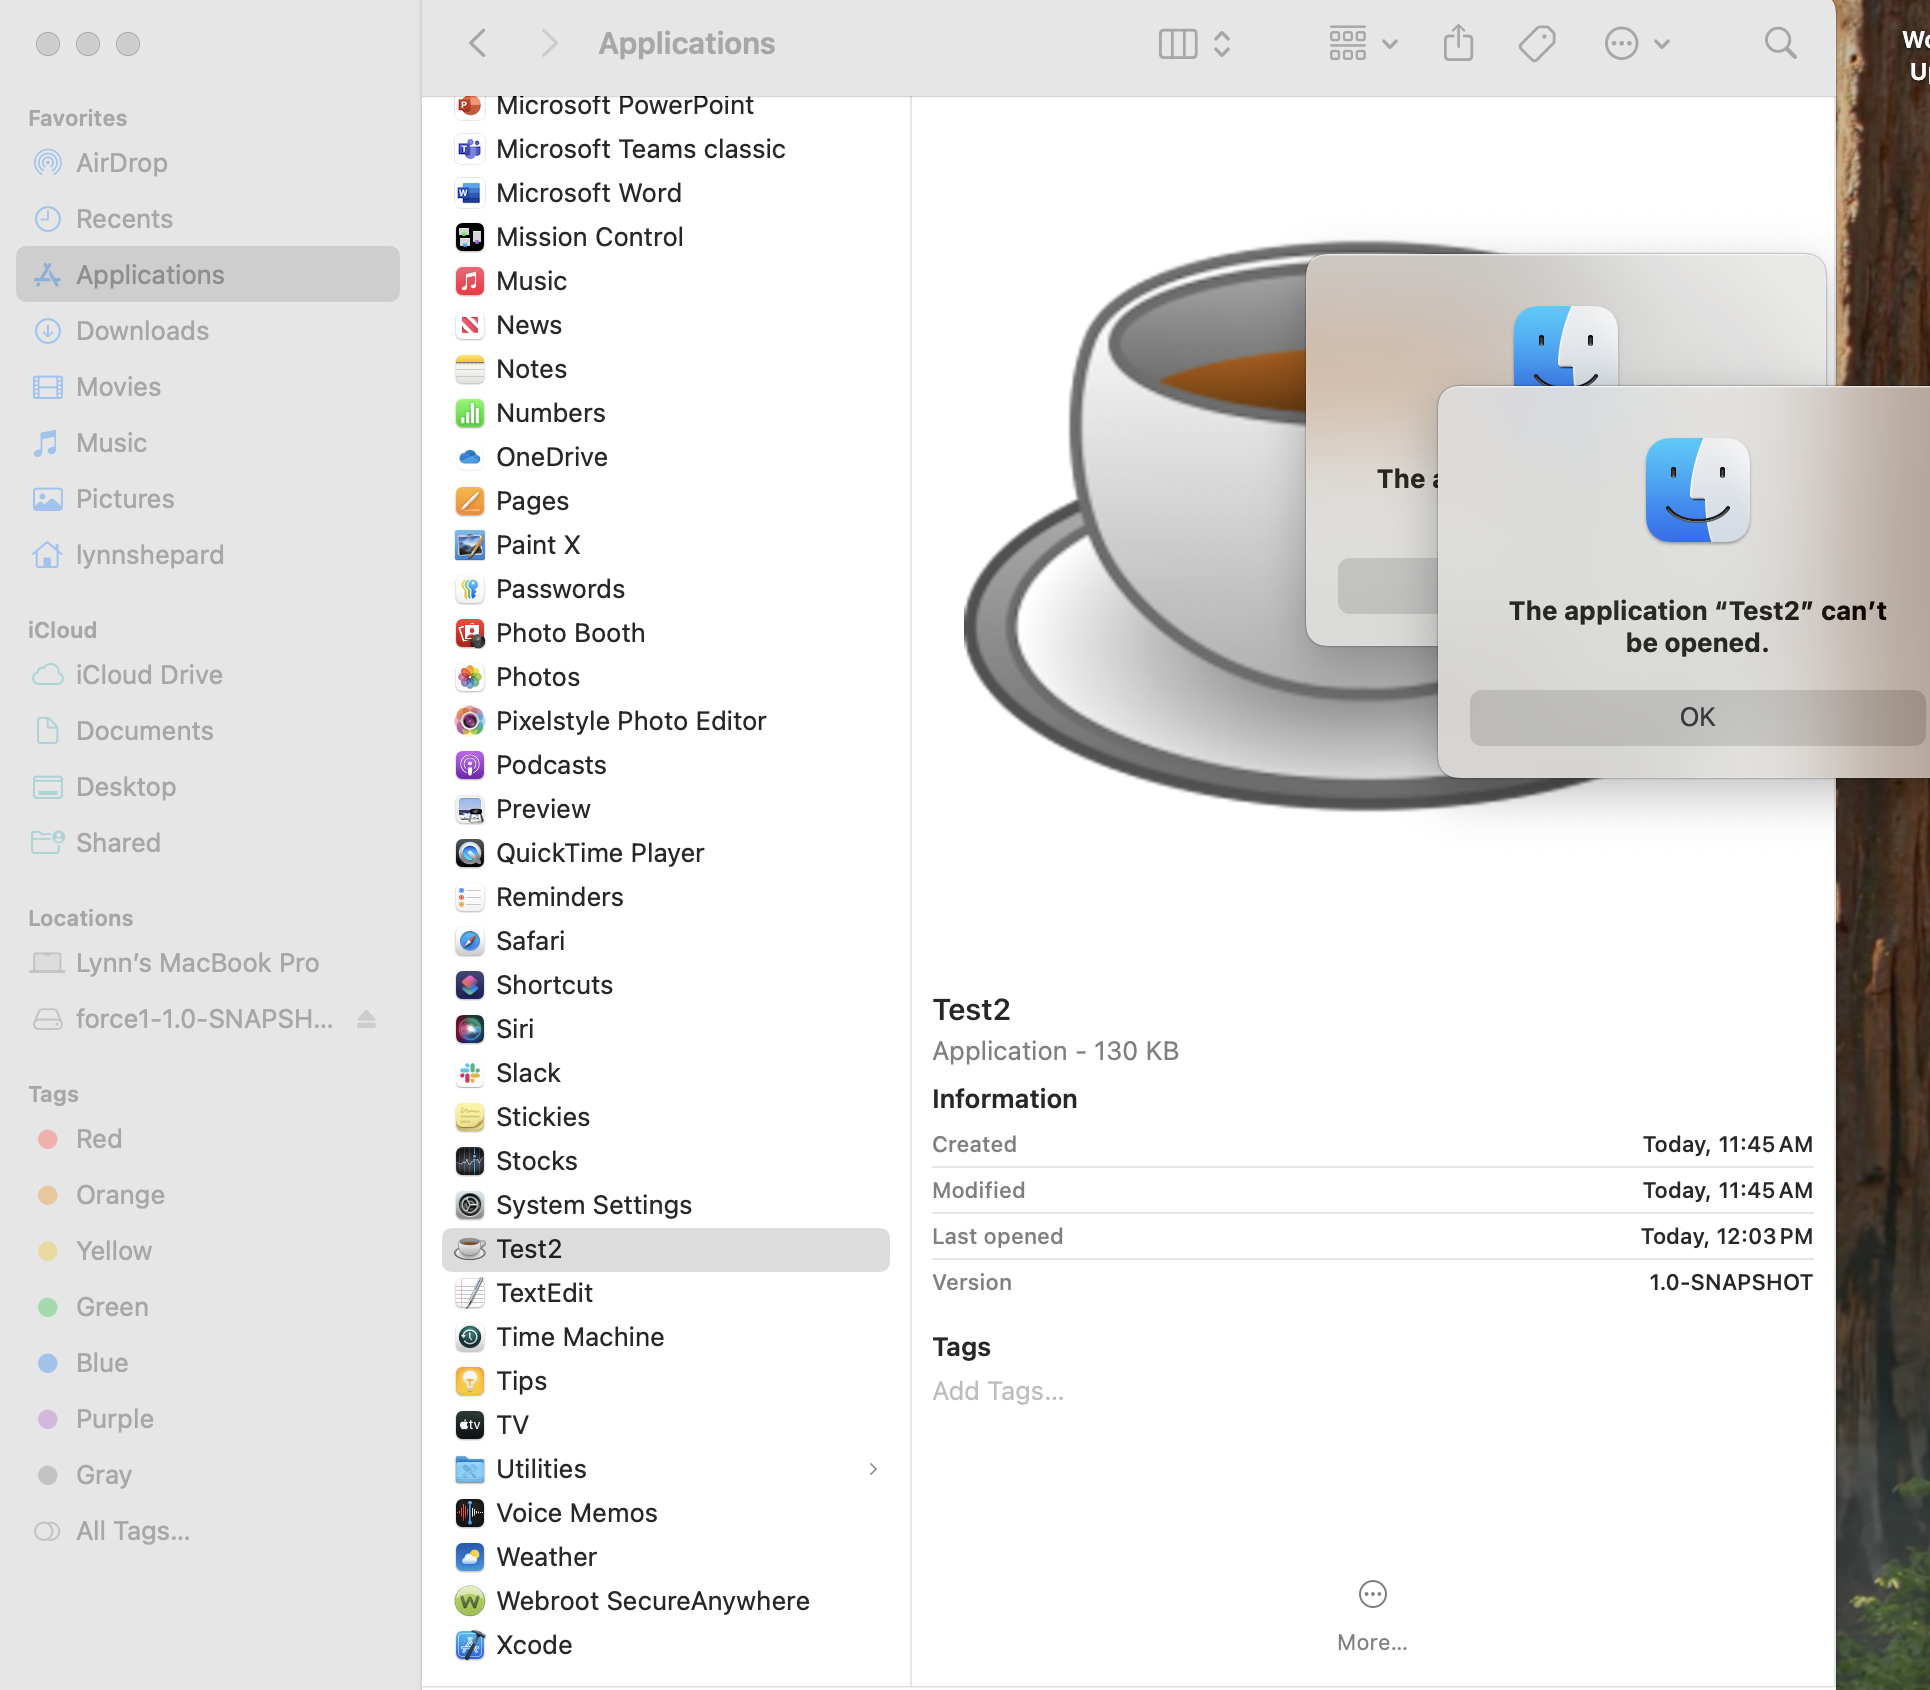Click the Add Tags… field
Image resolution: width=1930 pixels, height=1690 pixels.
tap(998, 1390)
